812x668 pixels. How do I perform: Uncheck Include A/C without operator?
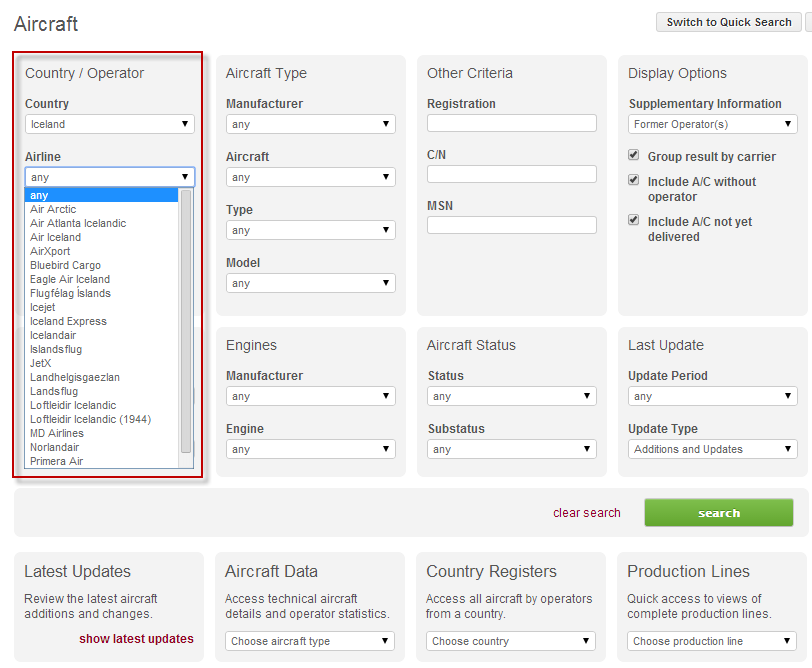click(634, 181)
